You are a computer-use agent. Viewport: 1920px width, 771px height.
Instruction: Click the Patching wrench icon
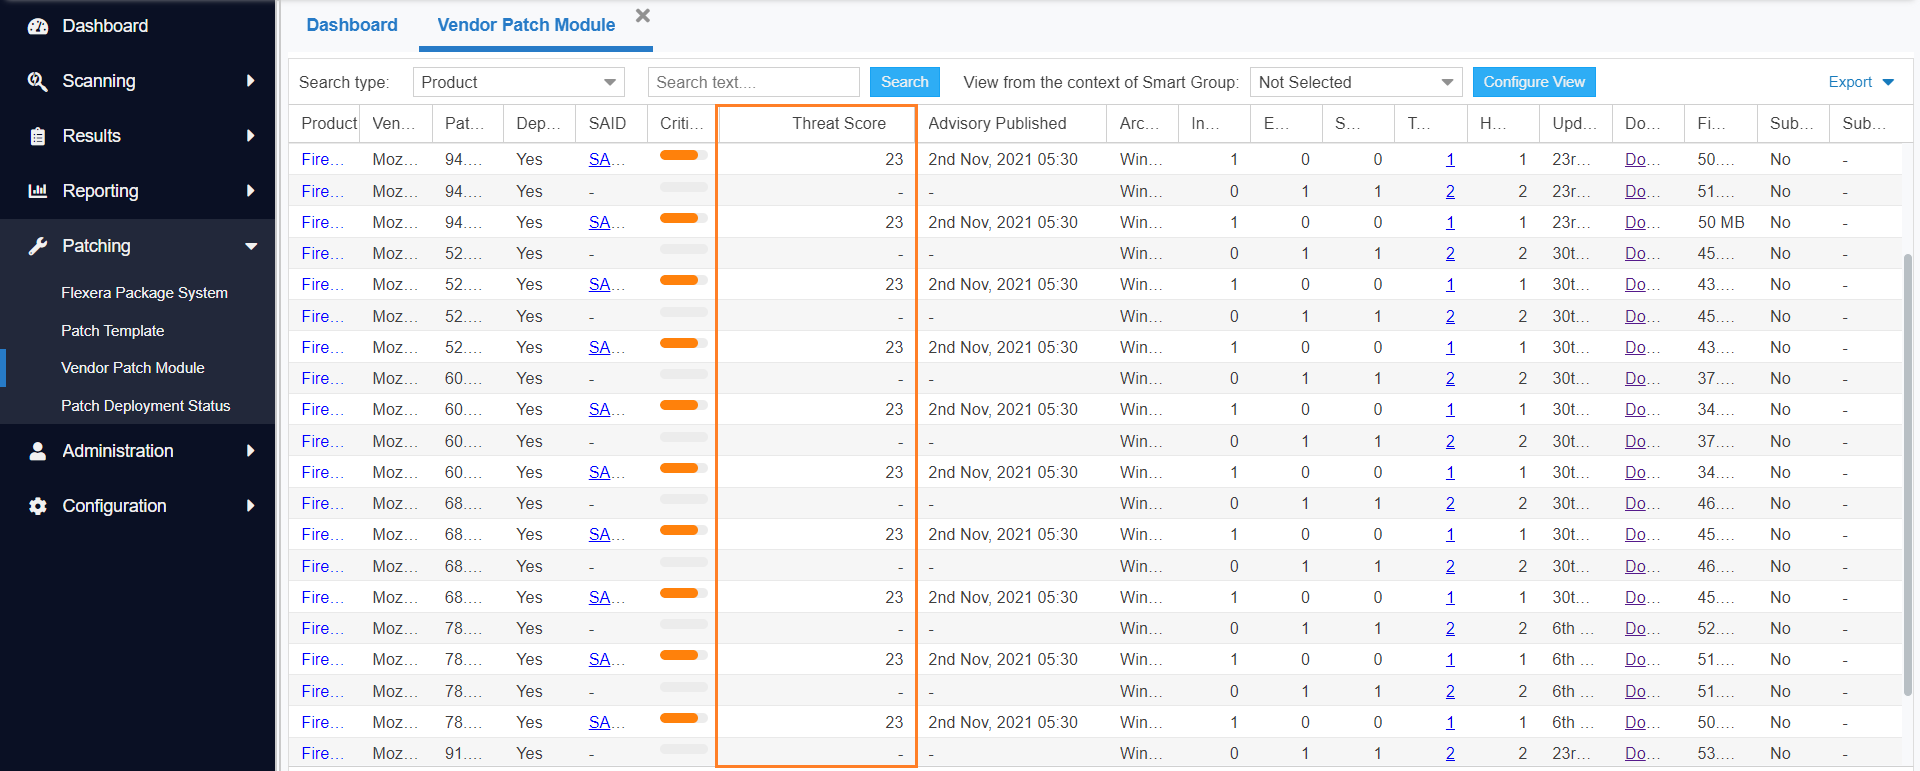pyautogui.click(x=38, y=246)
